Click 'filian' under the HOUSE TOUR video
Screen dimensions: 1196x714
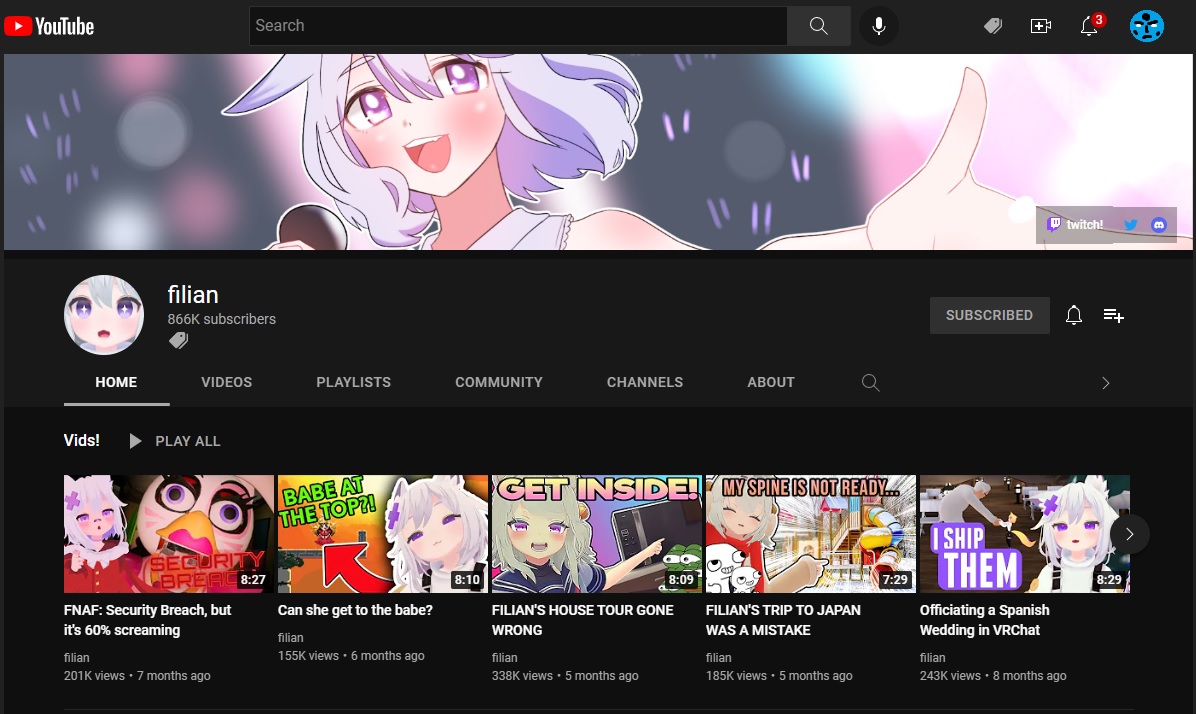[x=504, y=658]
